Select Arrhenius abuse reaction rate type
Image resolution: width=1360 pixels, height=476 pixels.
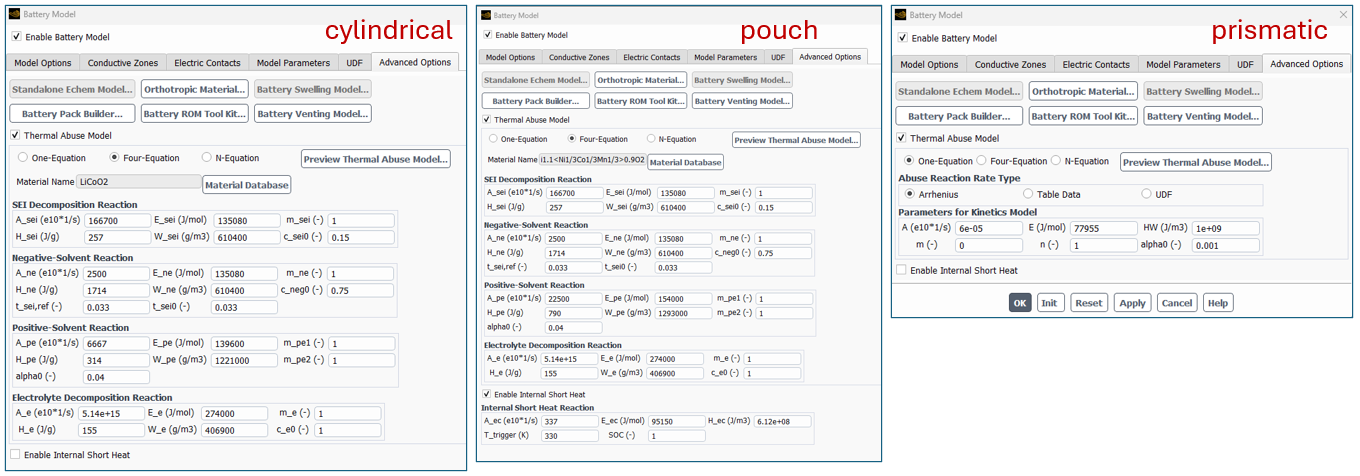[x=909, y=194]
